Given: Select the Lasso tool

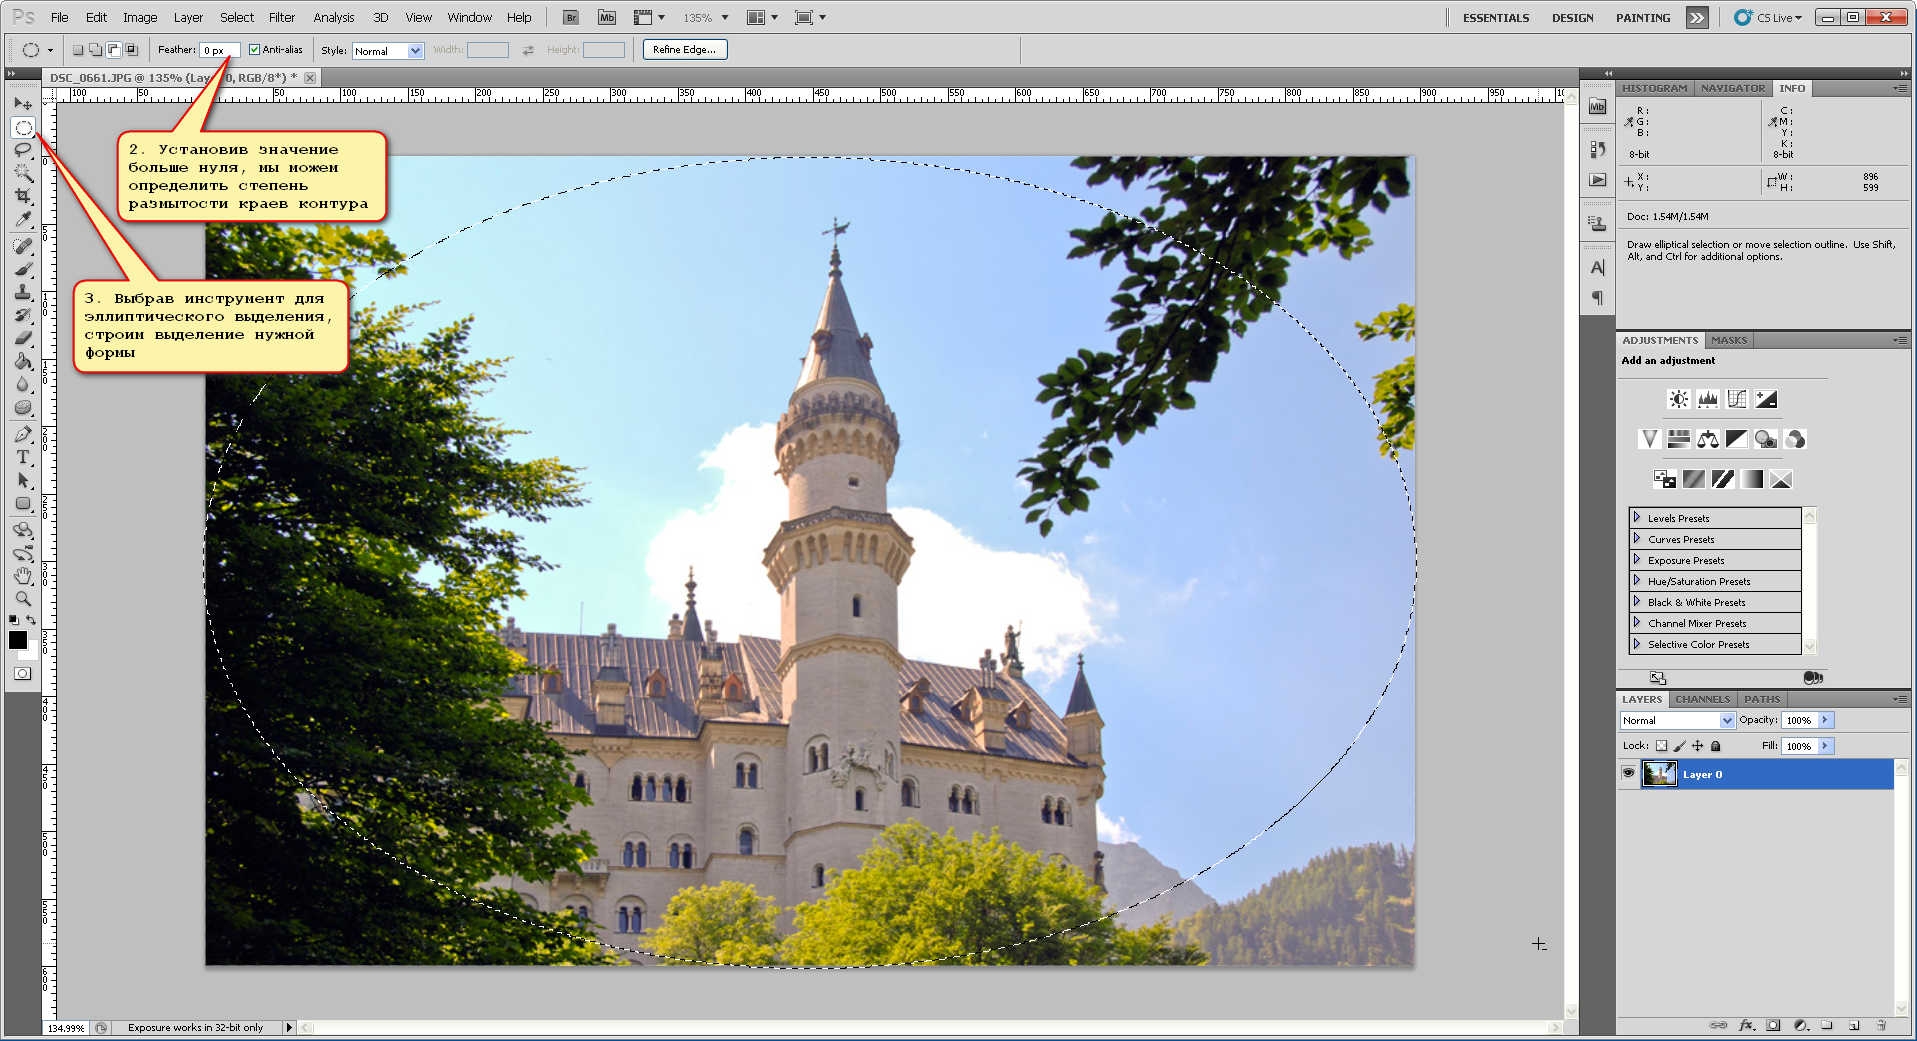Looking at the screenshot, I should point(23,150).
